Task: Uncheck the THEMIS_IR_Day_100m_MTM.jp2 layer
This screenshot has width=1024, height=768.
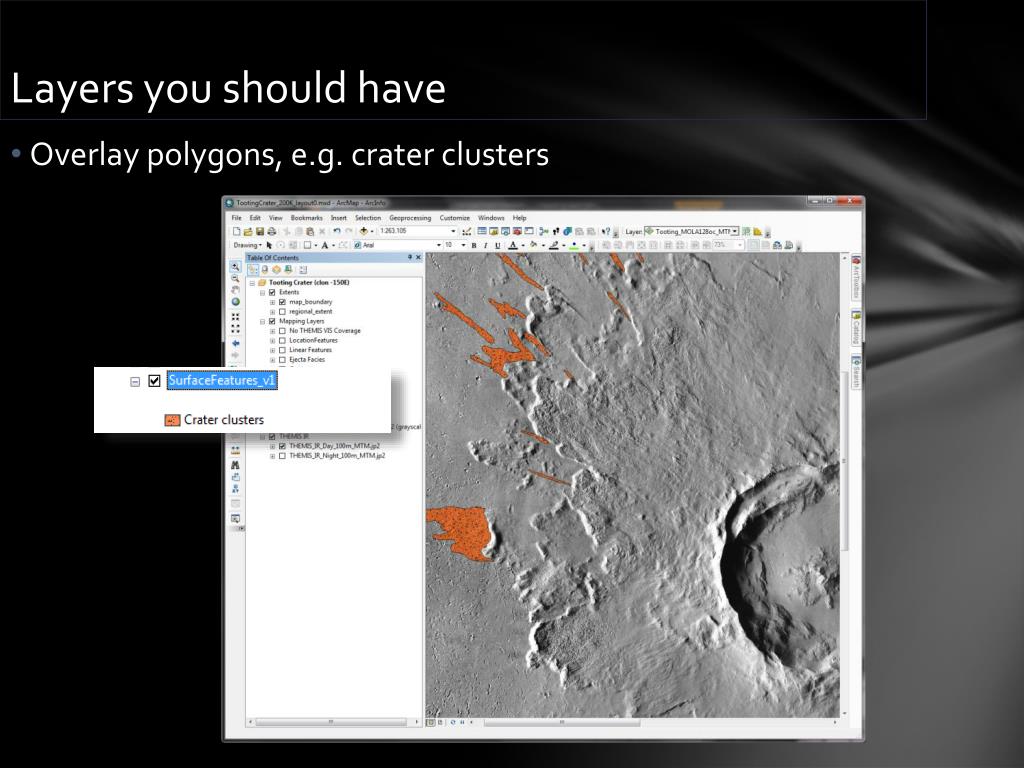Action: 282,446
